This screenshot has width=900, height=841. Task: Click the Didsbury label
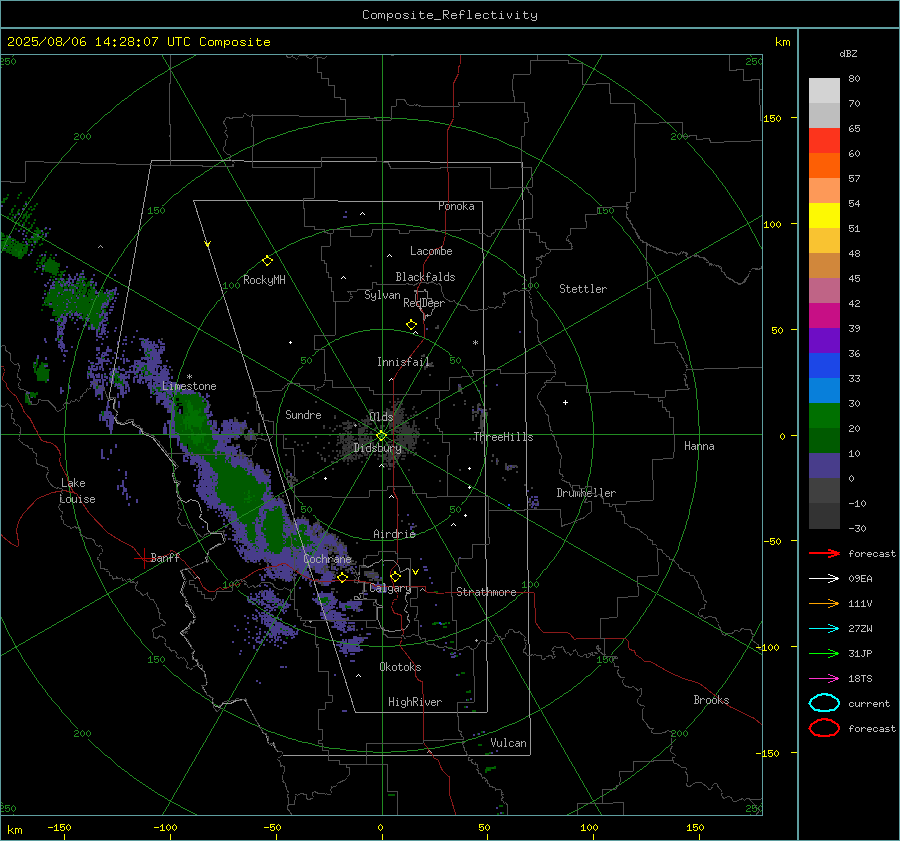point(377,448)
